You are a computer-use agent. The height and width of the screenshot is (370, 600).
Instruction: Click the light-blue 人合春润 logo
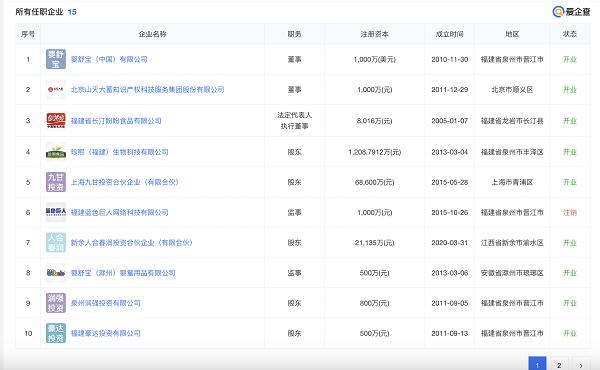pyautogui.click(x=56, y=243)
